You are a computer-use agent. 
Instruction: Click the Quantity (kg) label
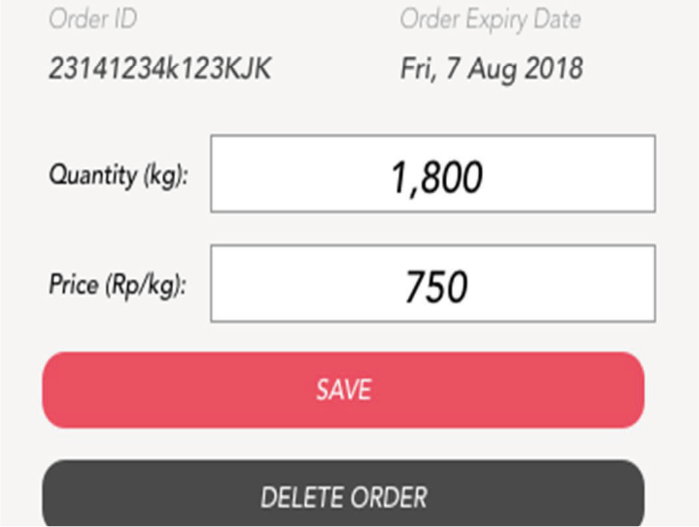[x=119, y=175]
